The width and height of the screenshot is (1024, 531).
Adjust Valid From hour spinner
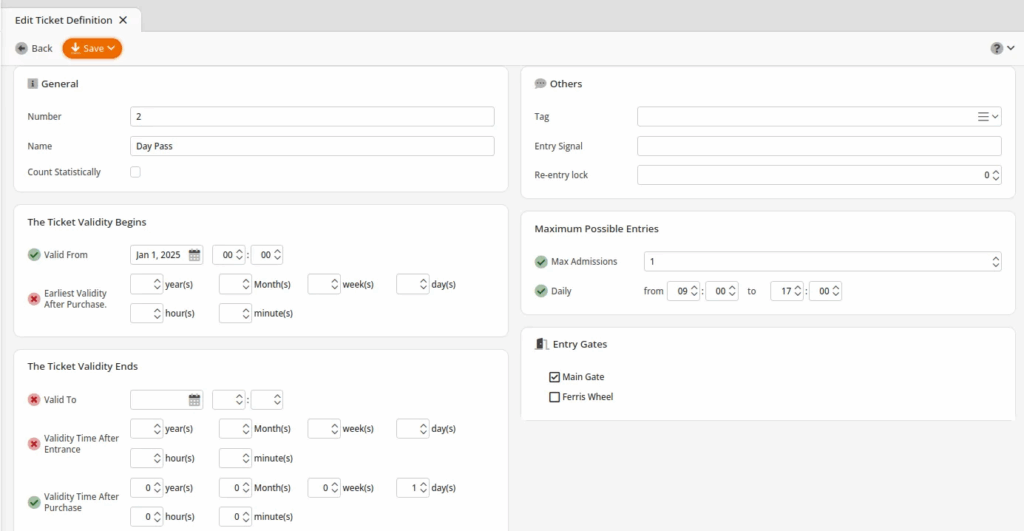click(x=240, y=255)
